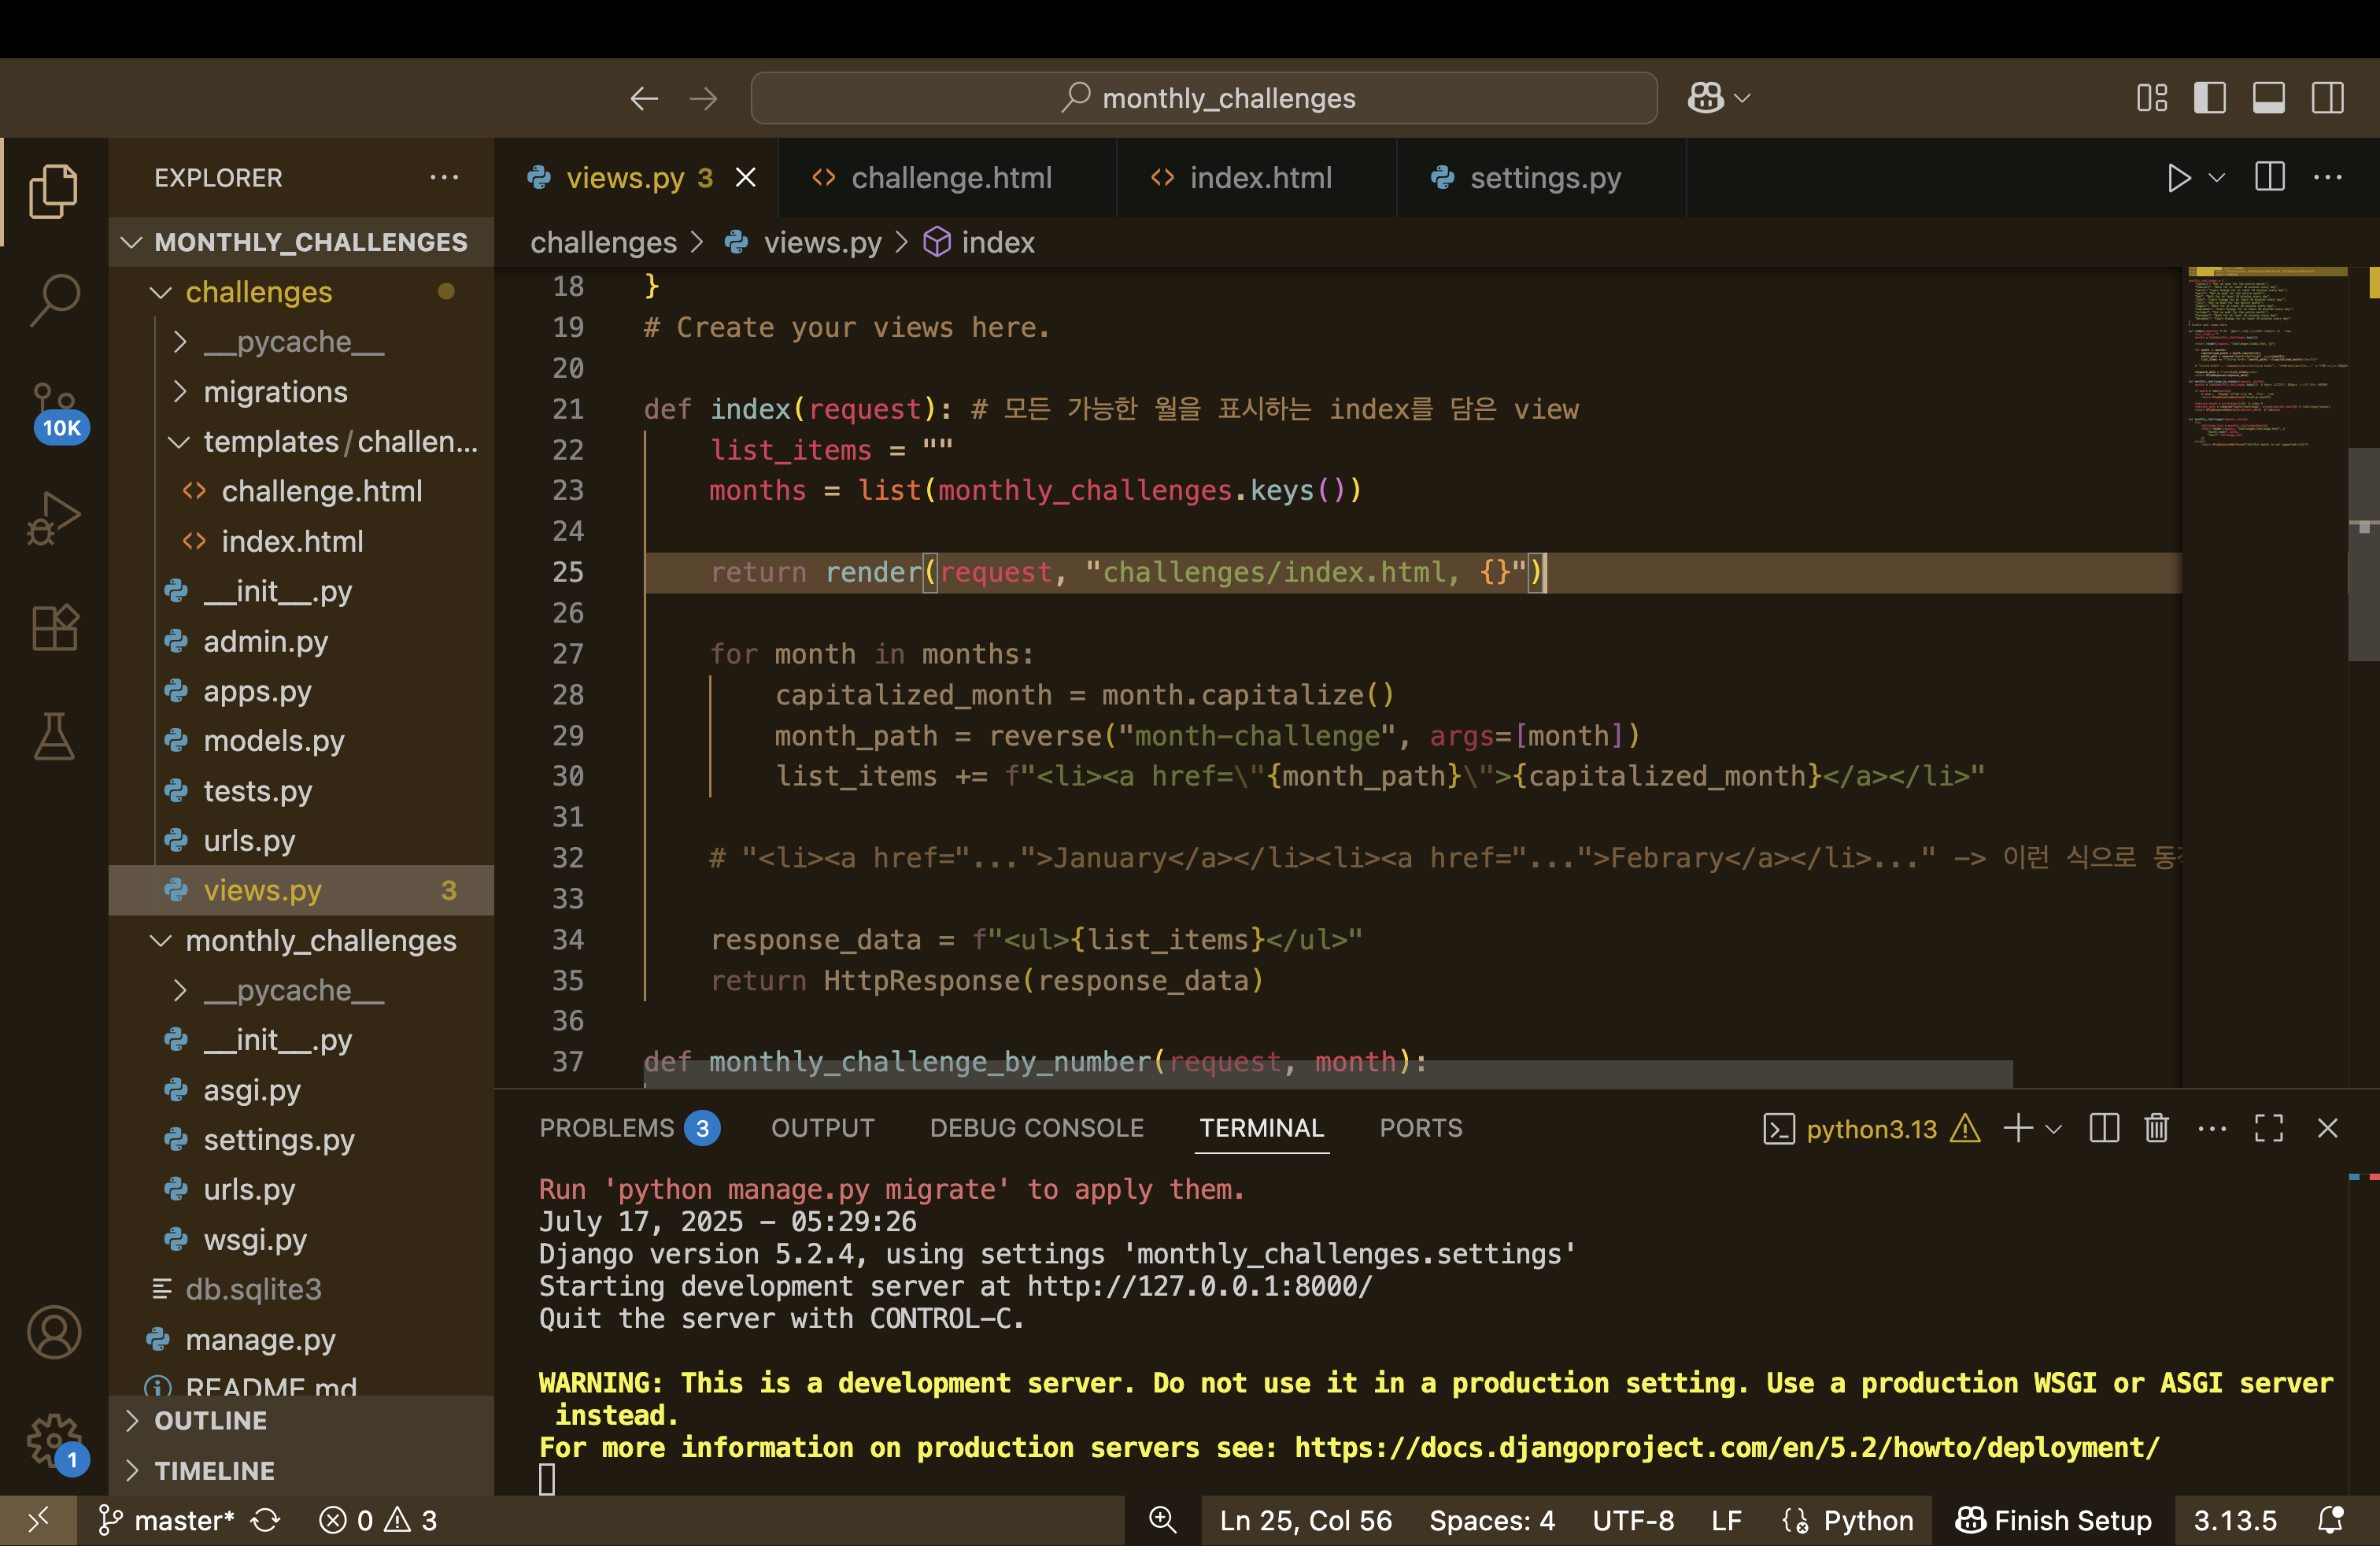Open the Search view in activity bar
The width and height of the screenshot is (2380, 1546).
(54, 299)
